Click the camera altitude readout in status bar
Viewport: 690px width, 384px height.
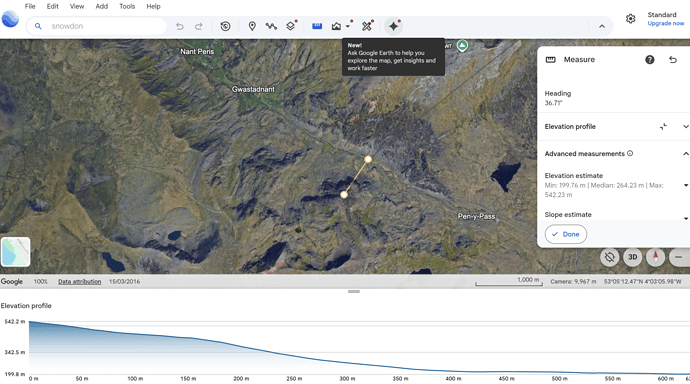click(573, 282)
